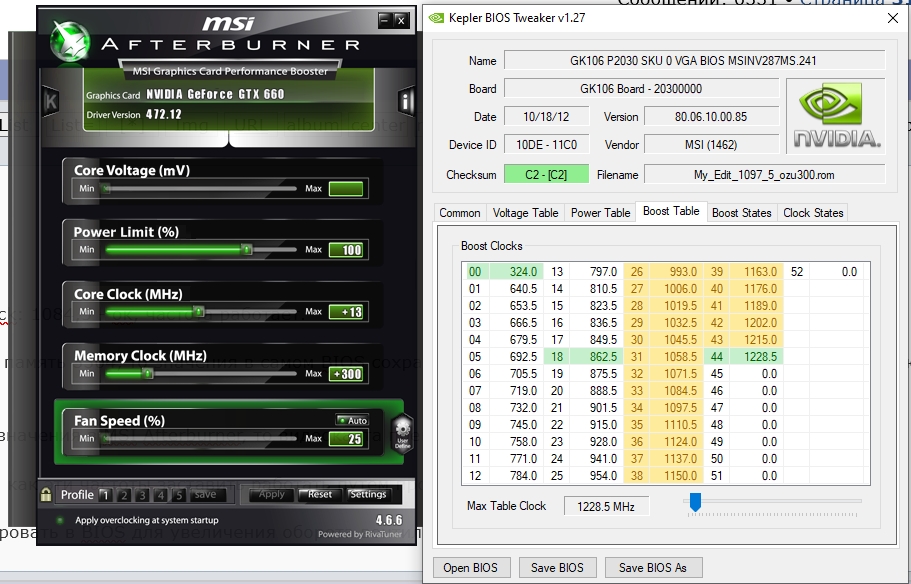Click the Version field 80.06.10.00.85

(711, 117)
